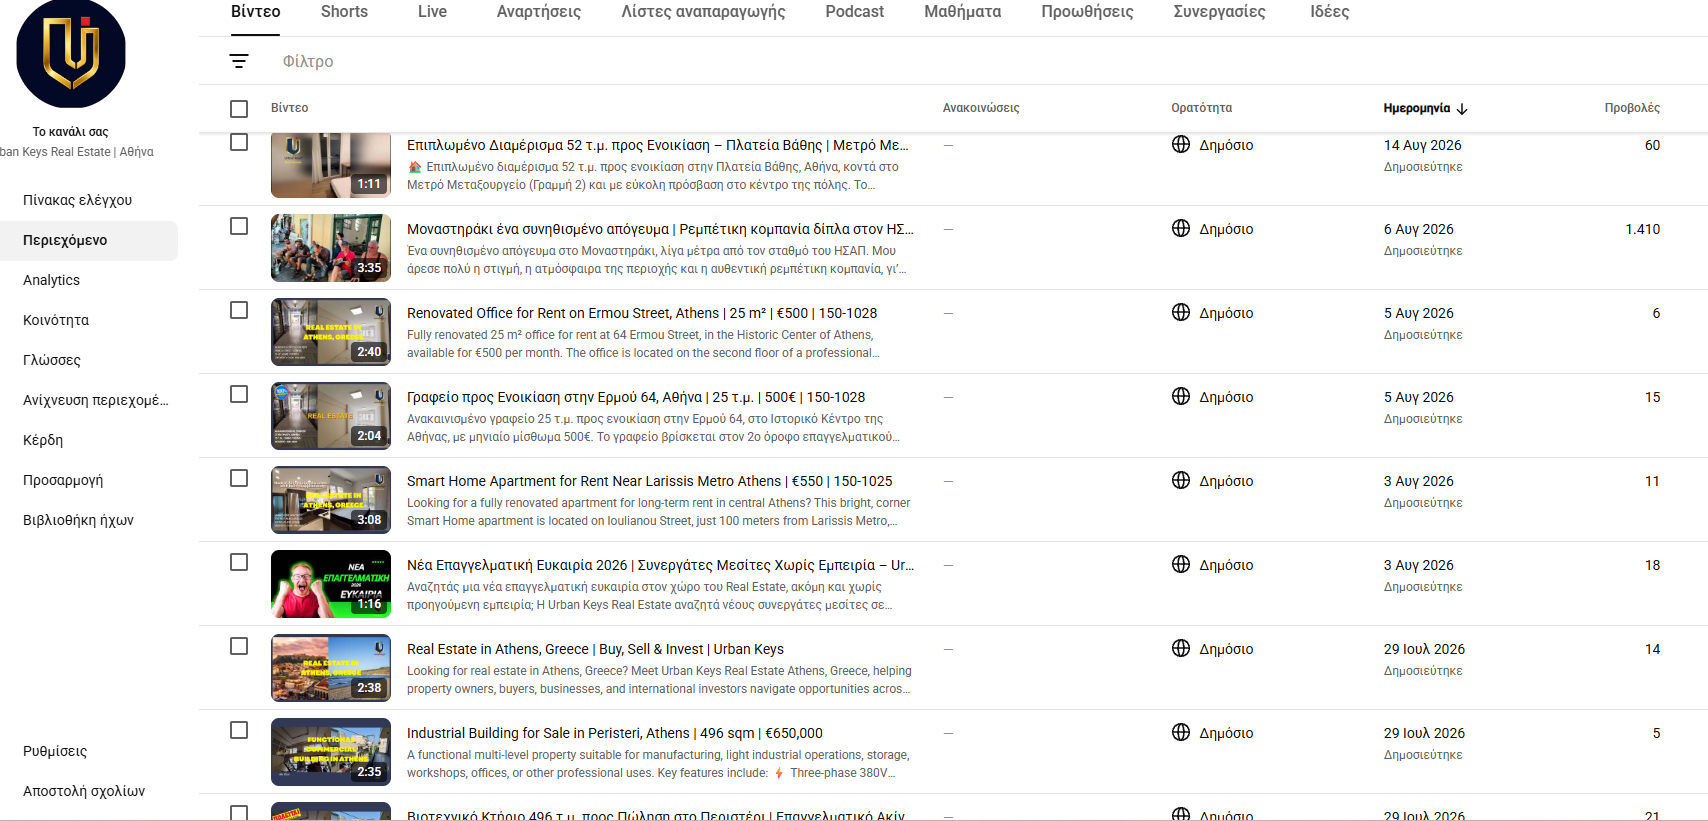Sort by the Προβολές column header
The width and height of the screenshot is (1708, 821).
tap(1632, 108)
